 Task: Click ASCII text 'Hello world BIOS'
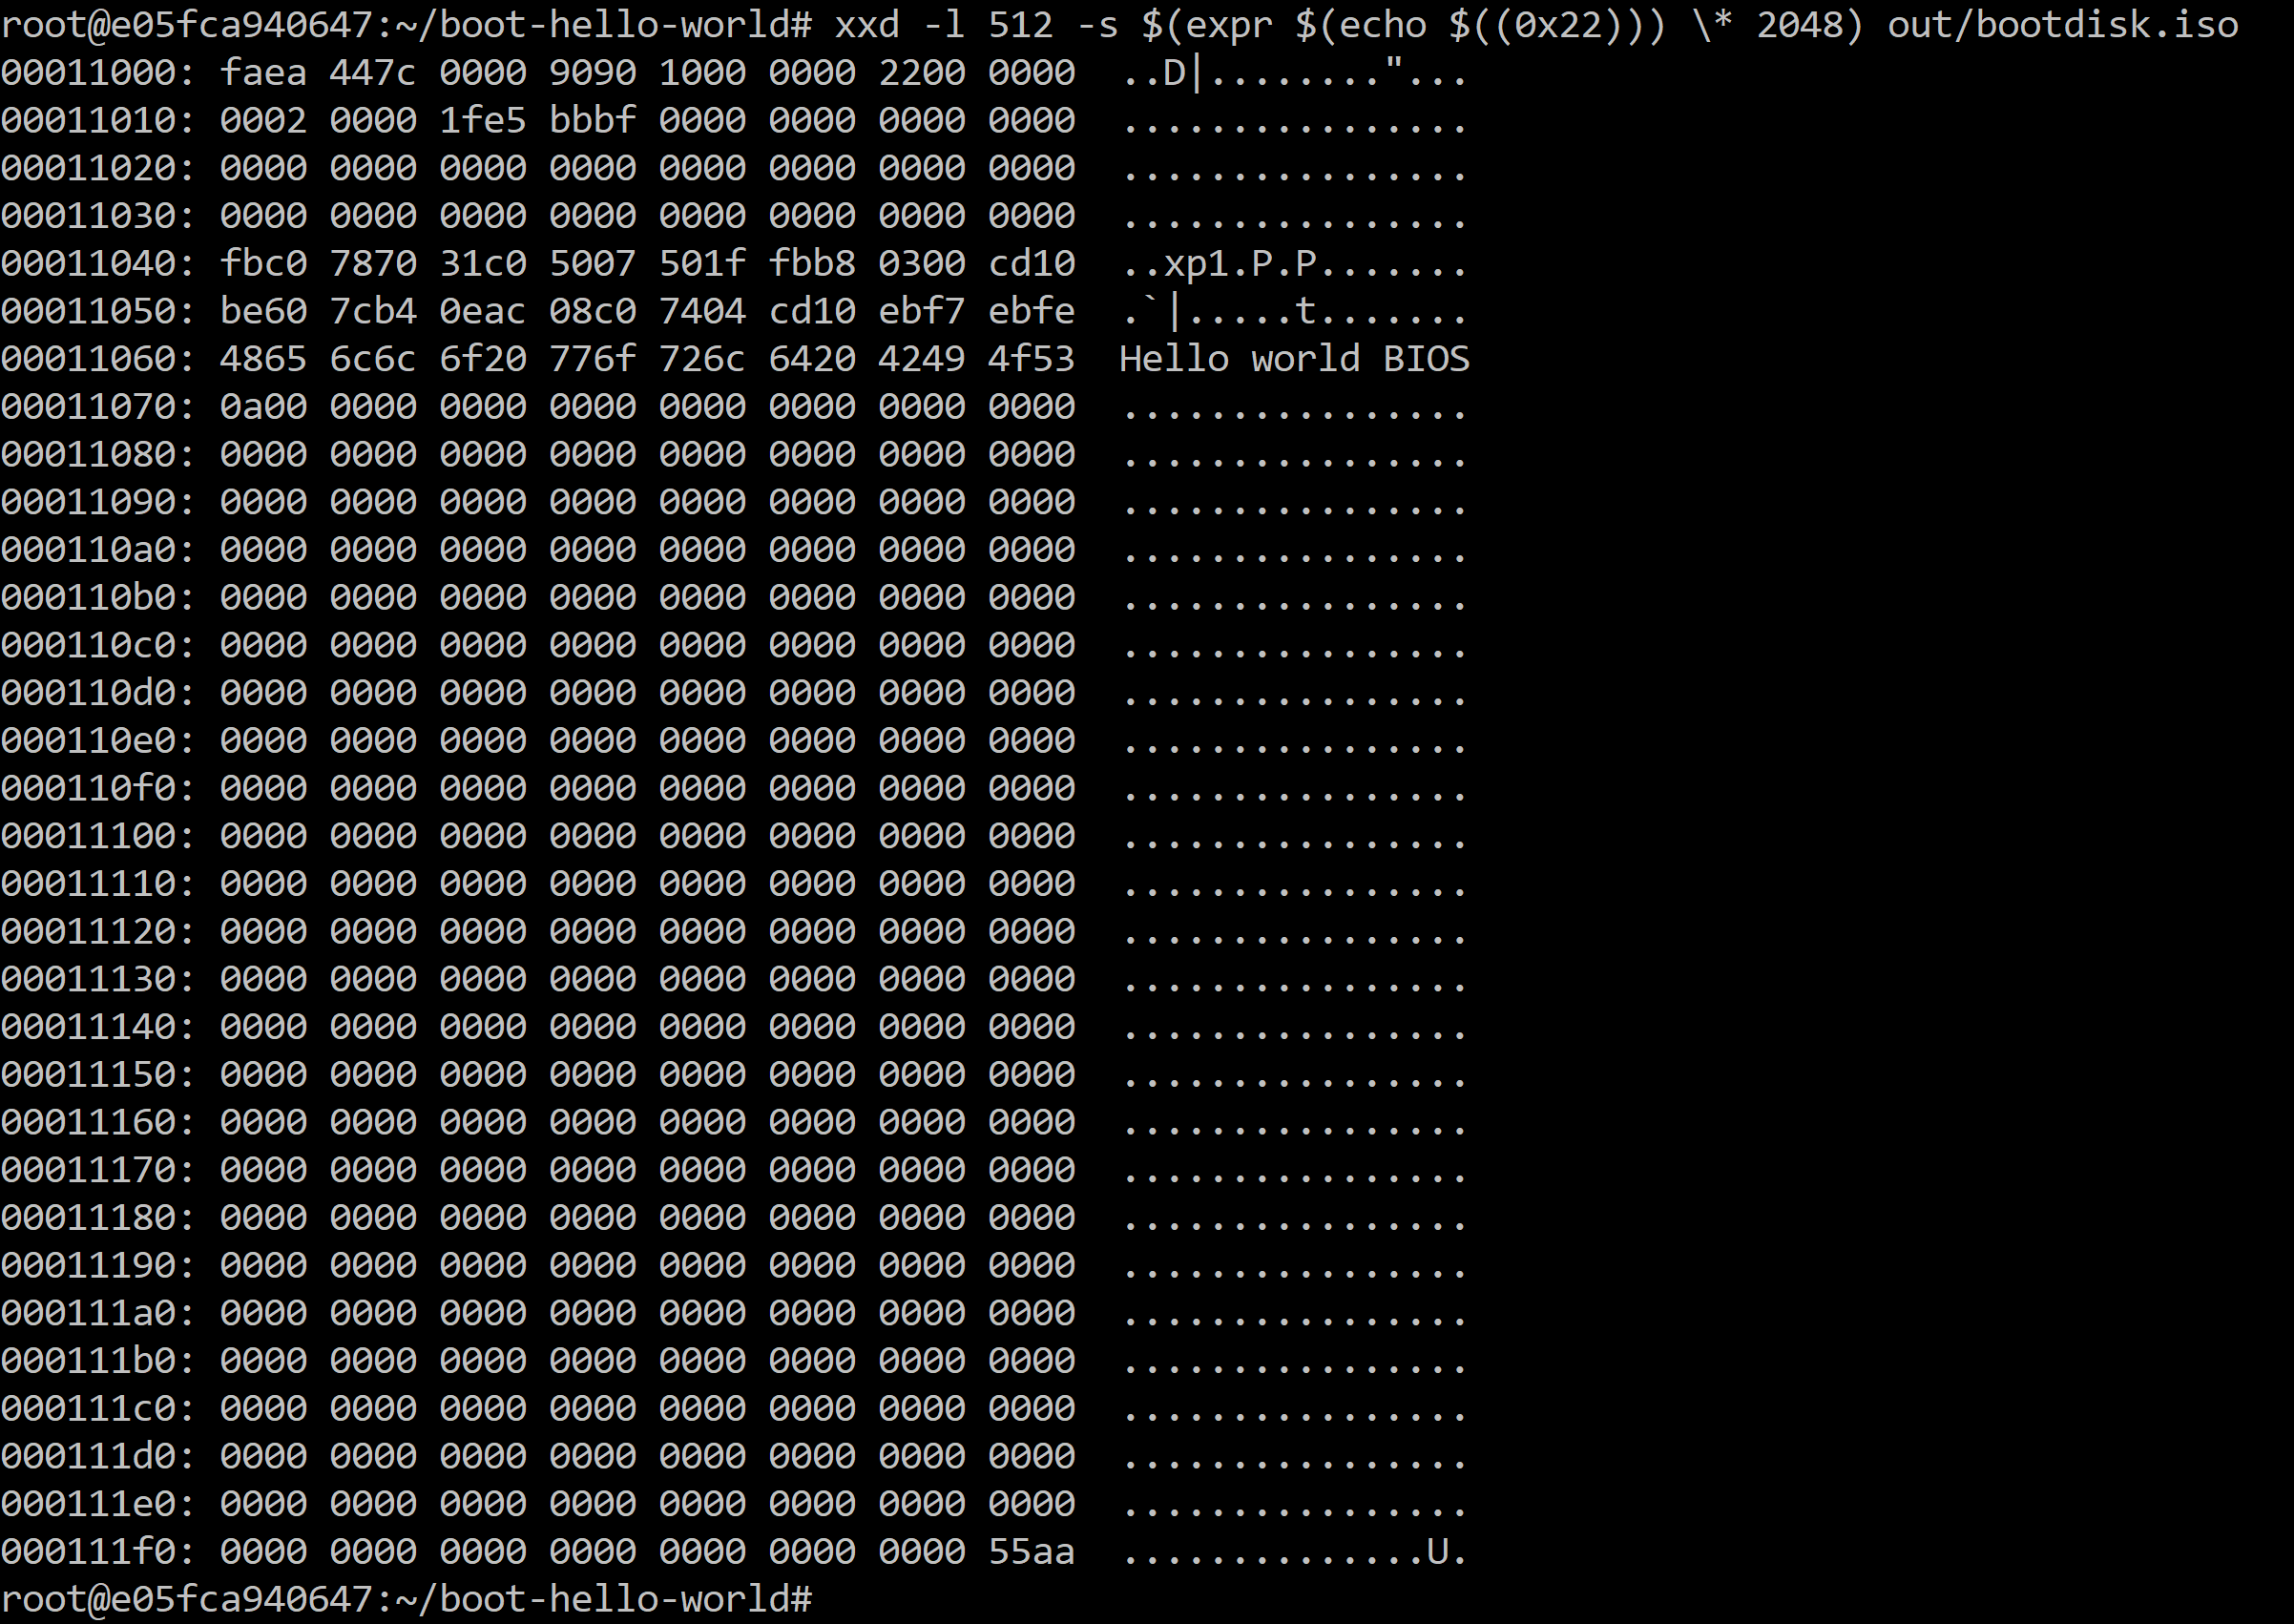[1295, 359]
